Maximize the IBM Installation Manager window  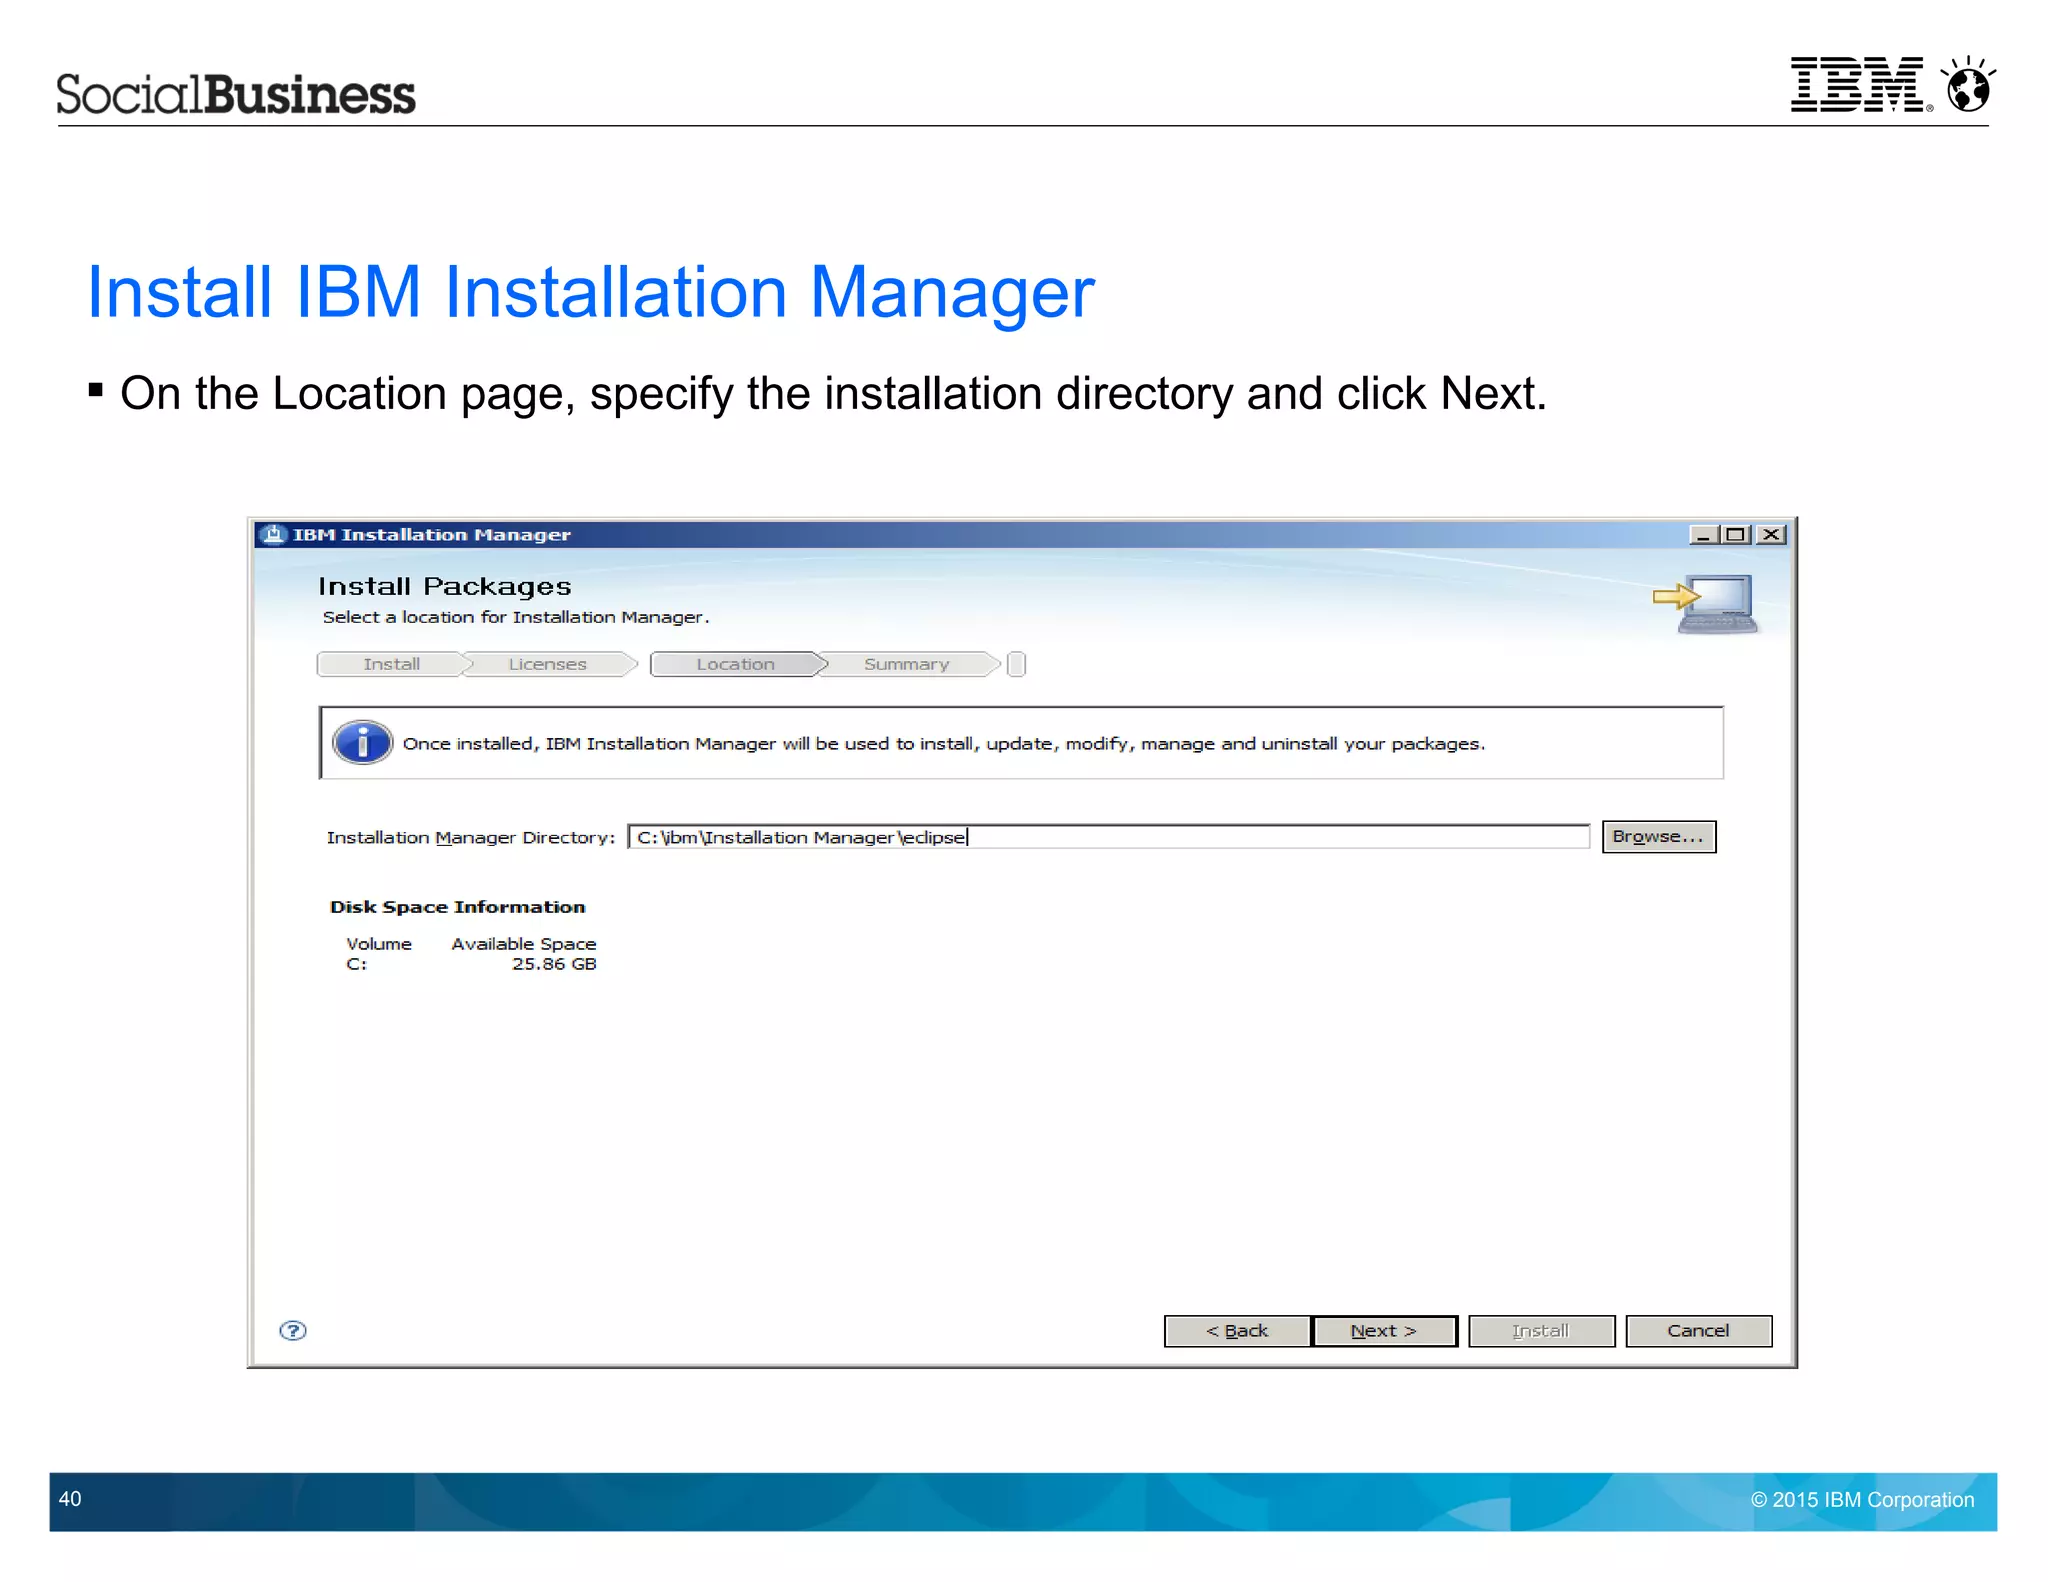click(x=1736, y=535)
